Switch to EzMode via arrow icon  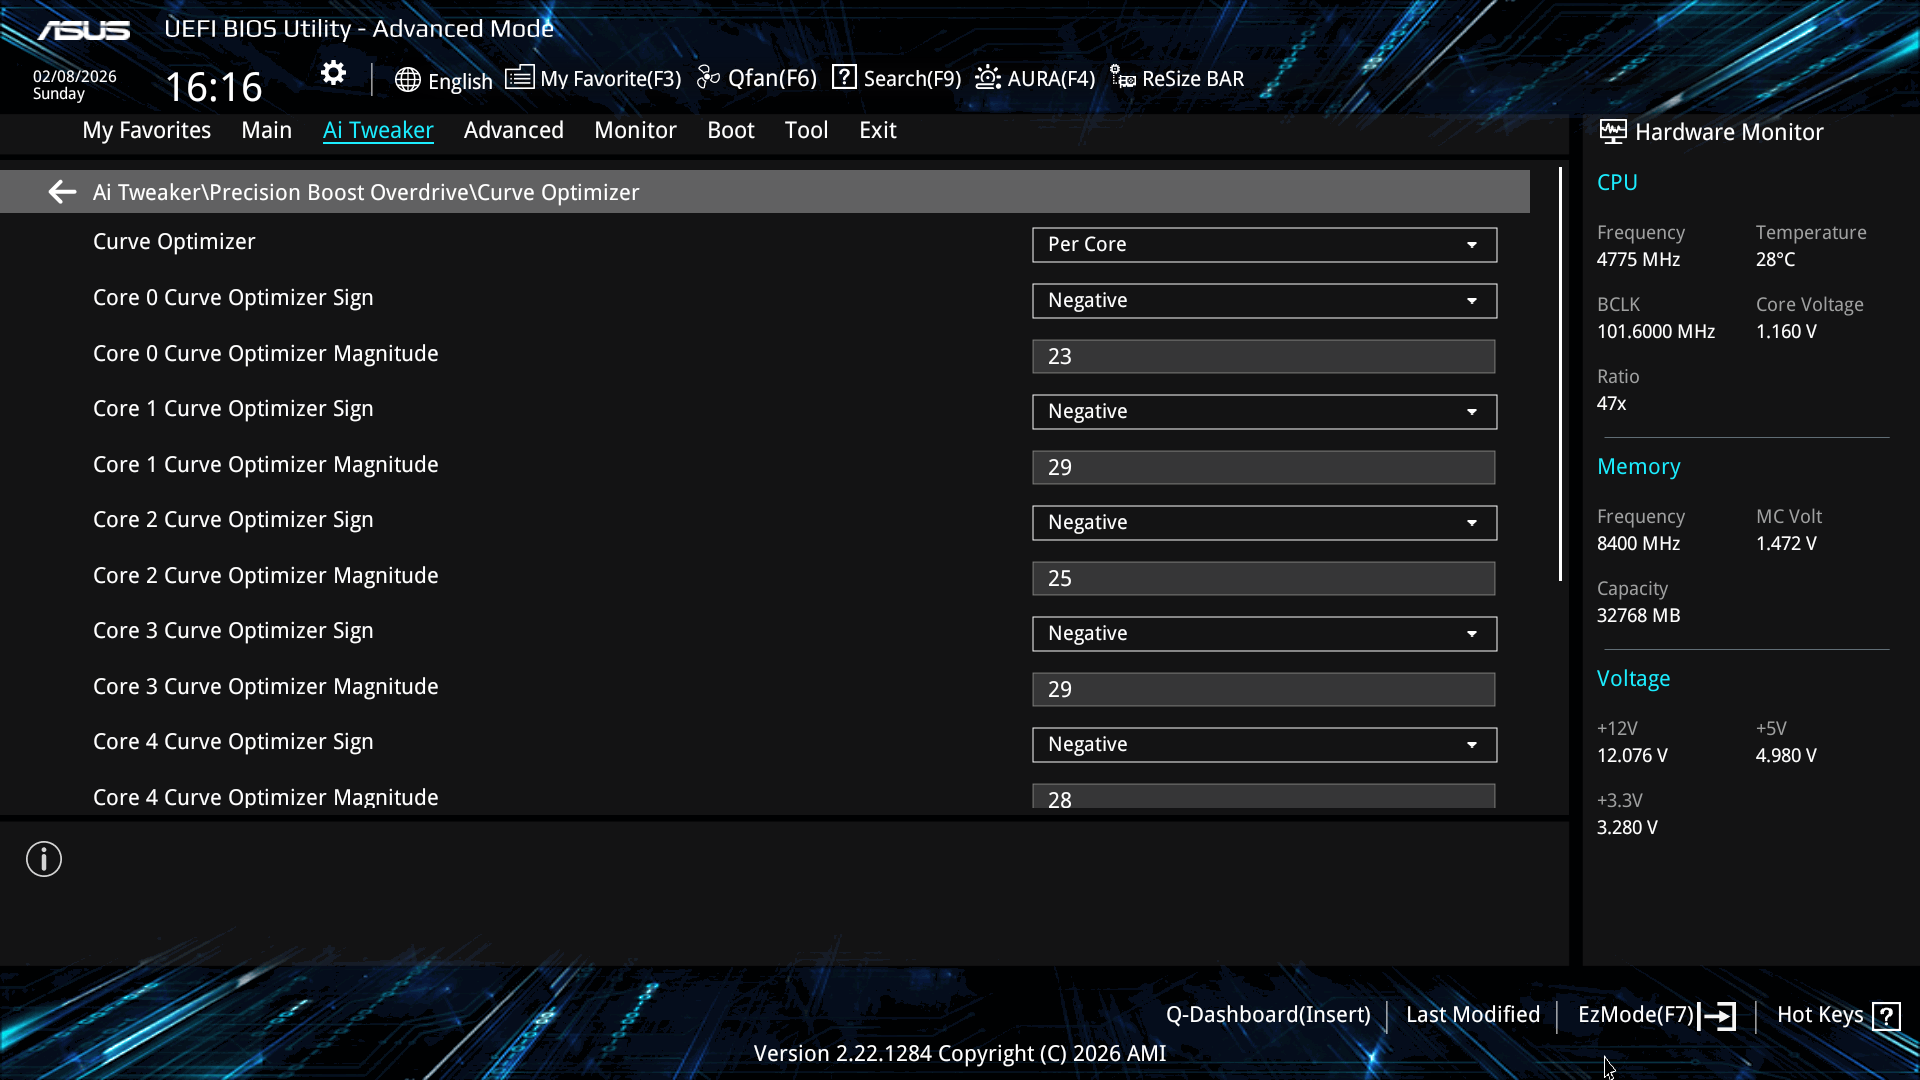click(1718, 1016)
